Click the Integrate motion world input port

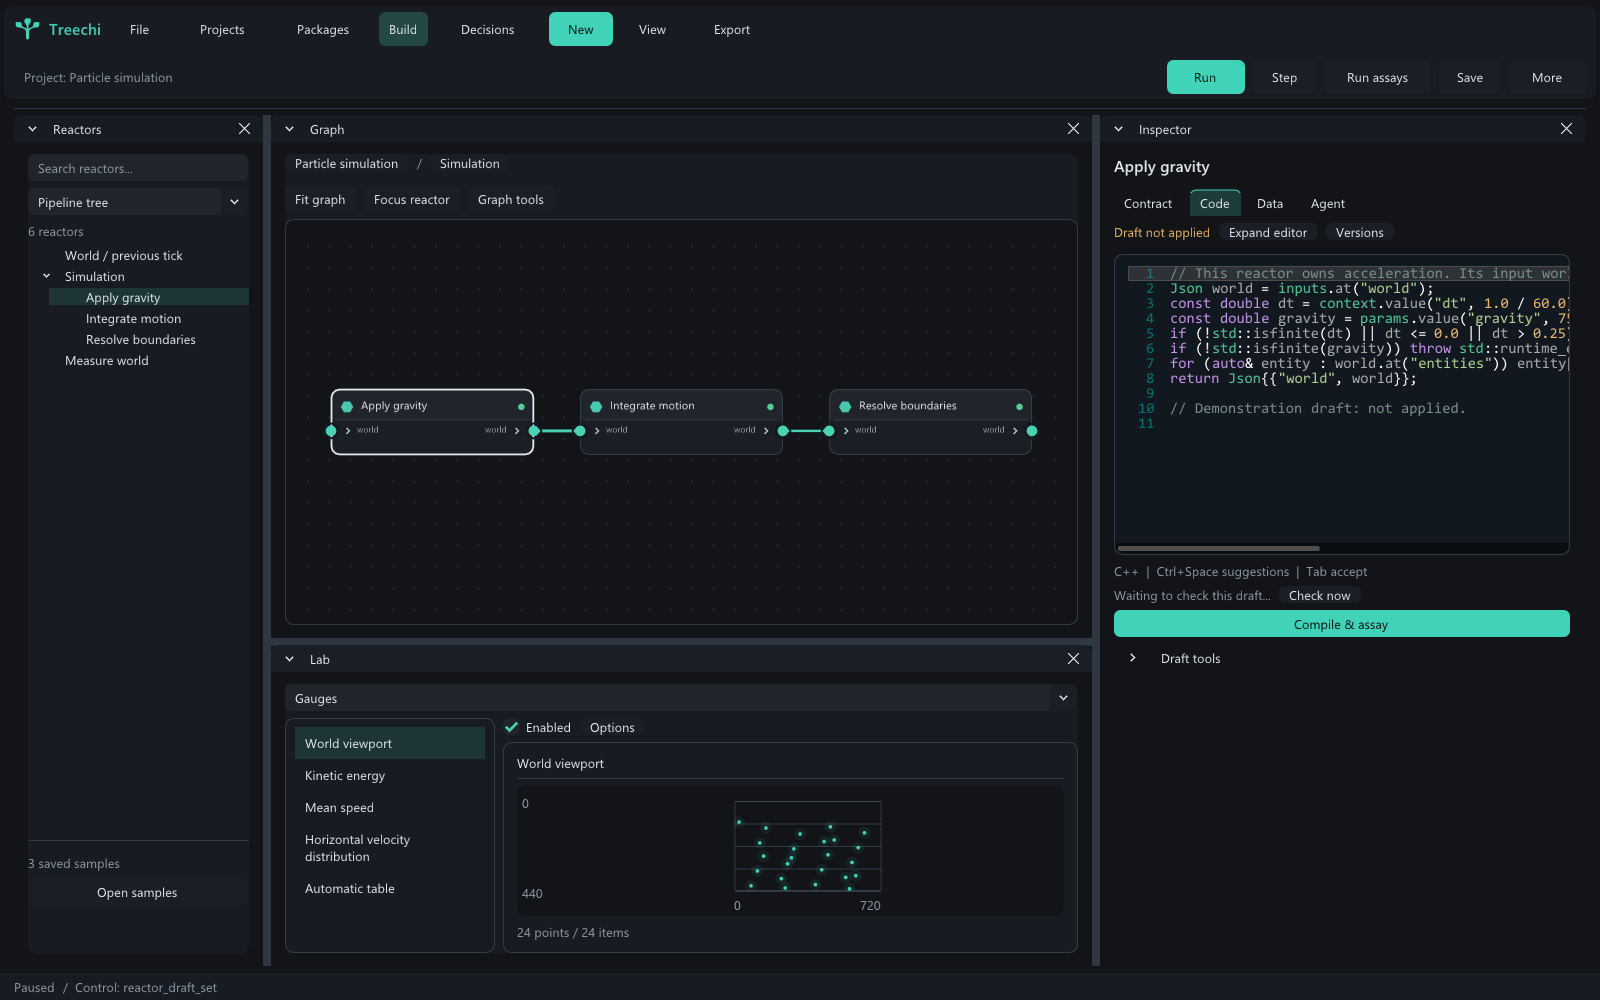point(580,431)
